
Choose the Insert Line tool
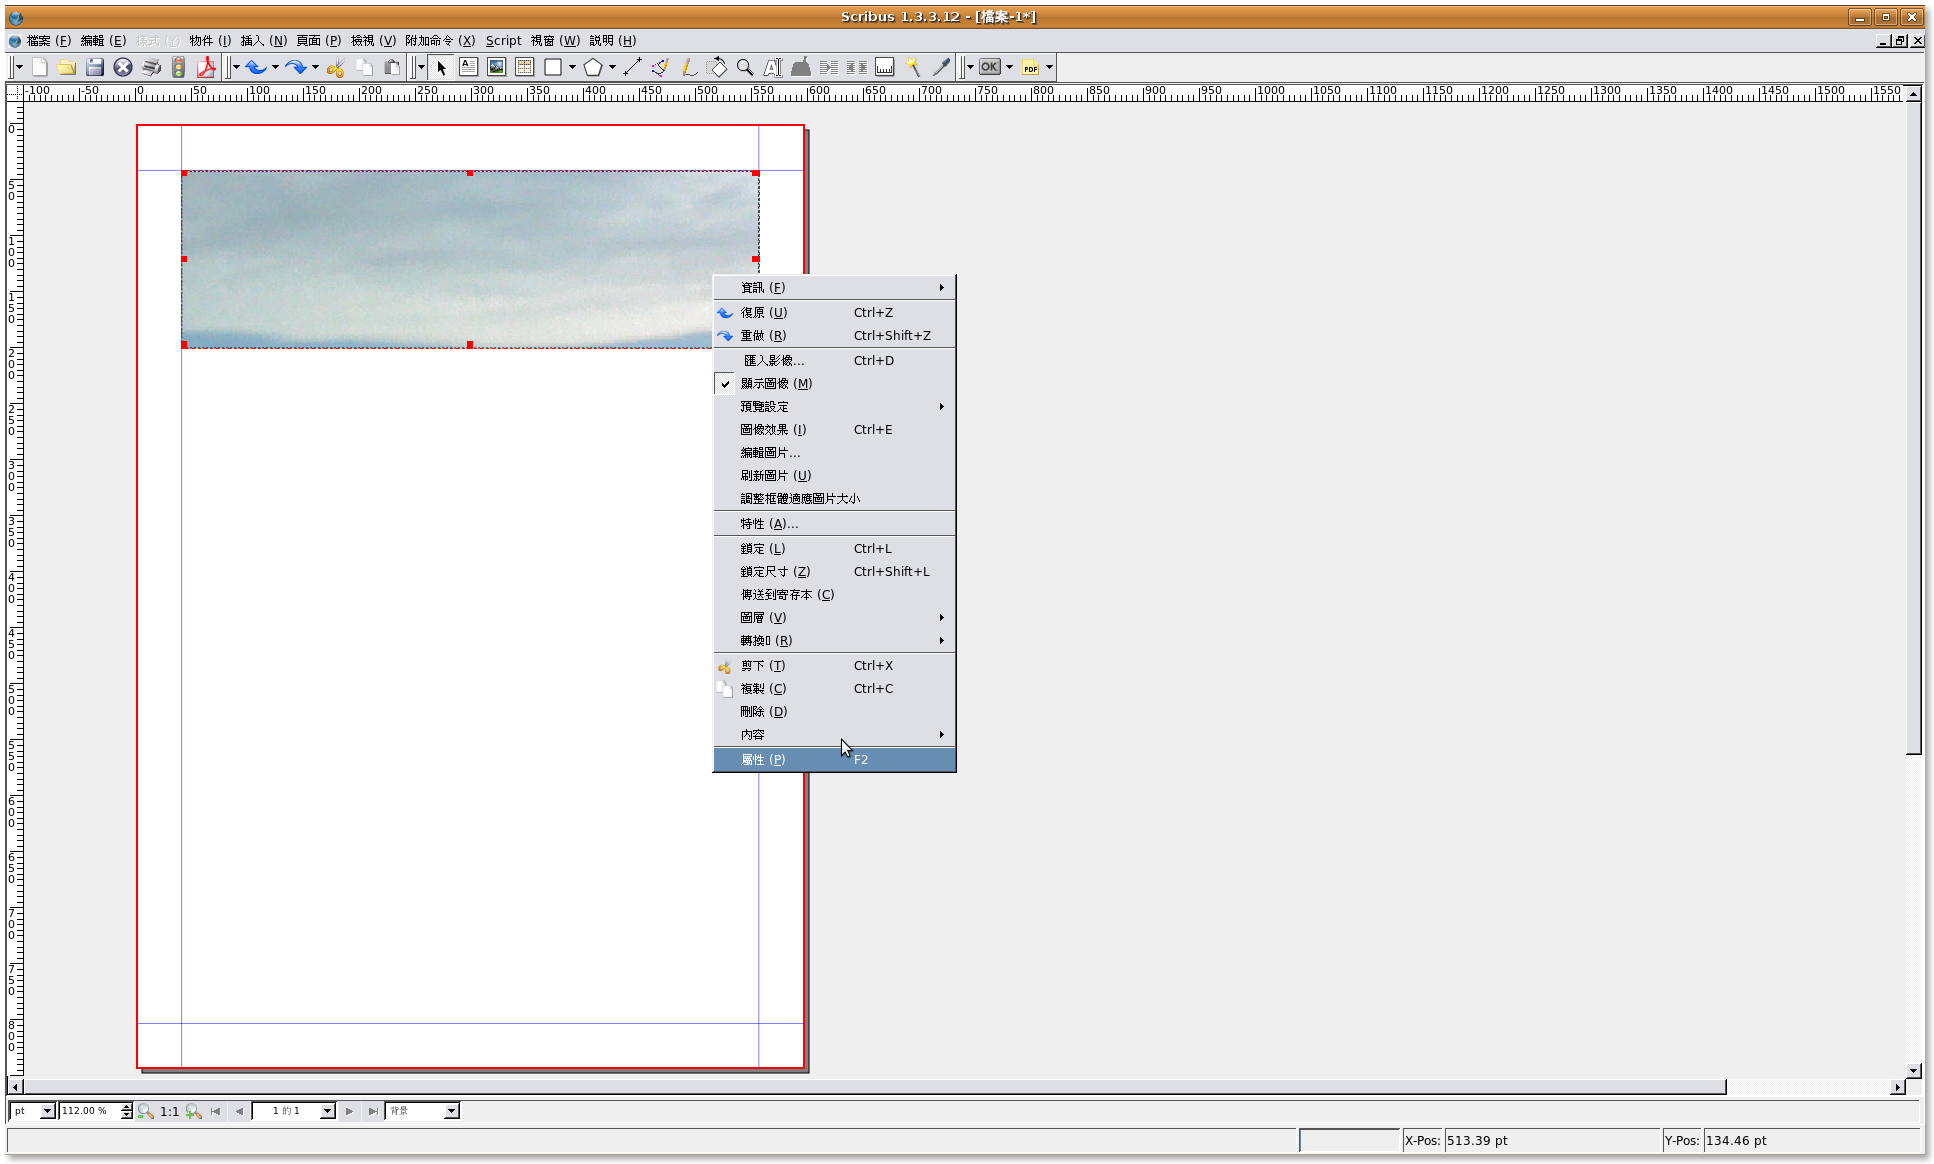632,67
